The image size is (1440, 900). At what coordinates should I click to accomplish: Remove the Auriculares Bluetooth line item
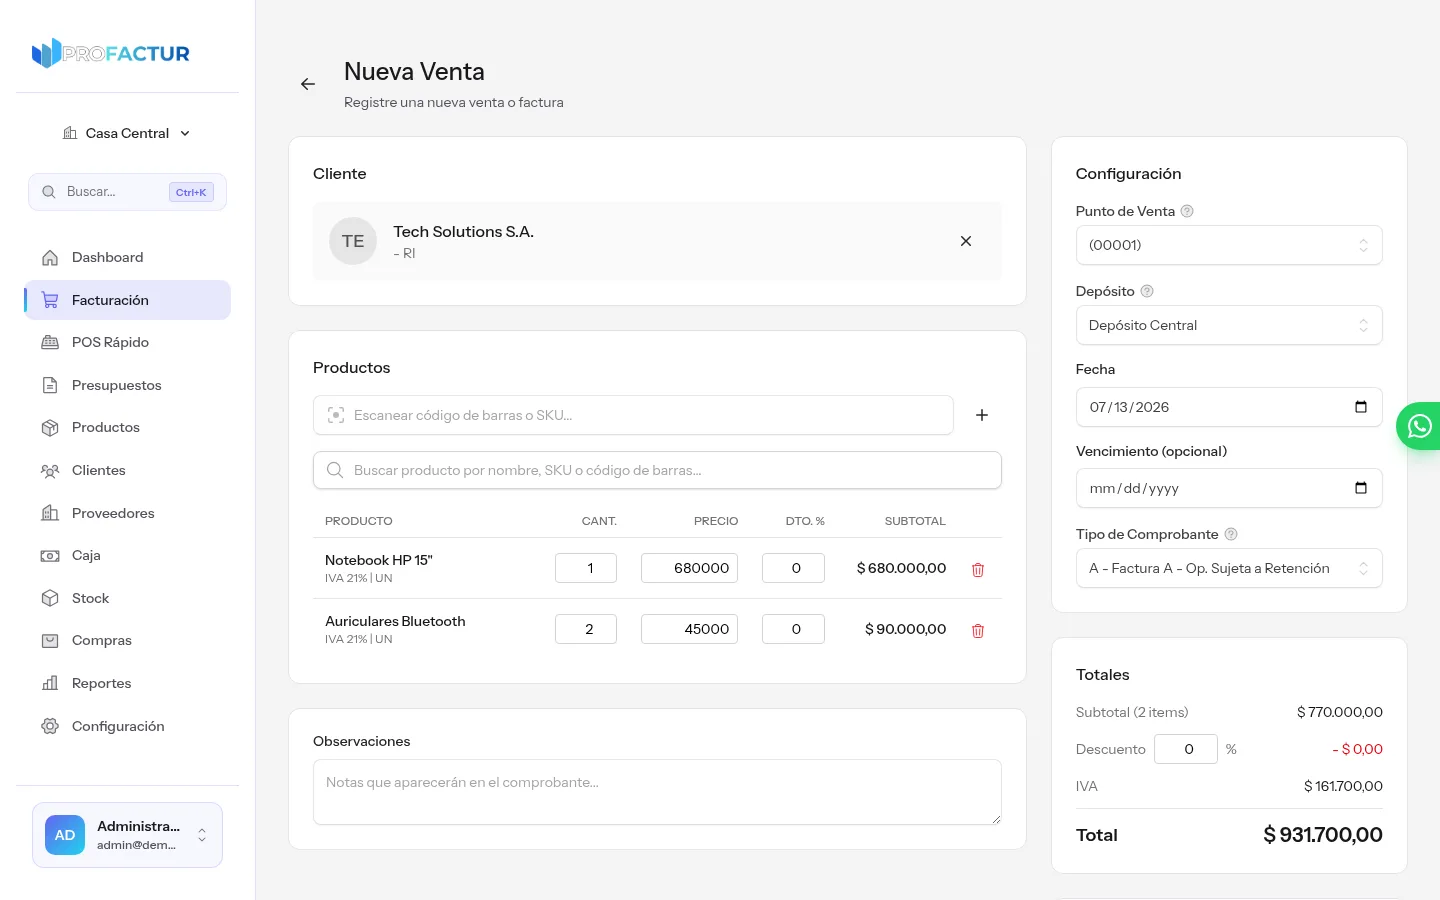[978, 631]
